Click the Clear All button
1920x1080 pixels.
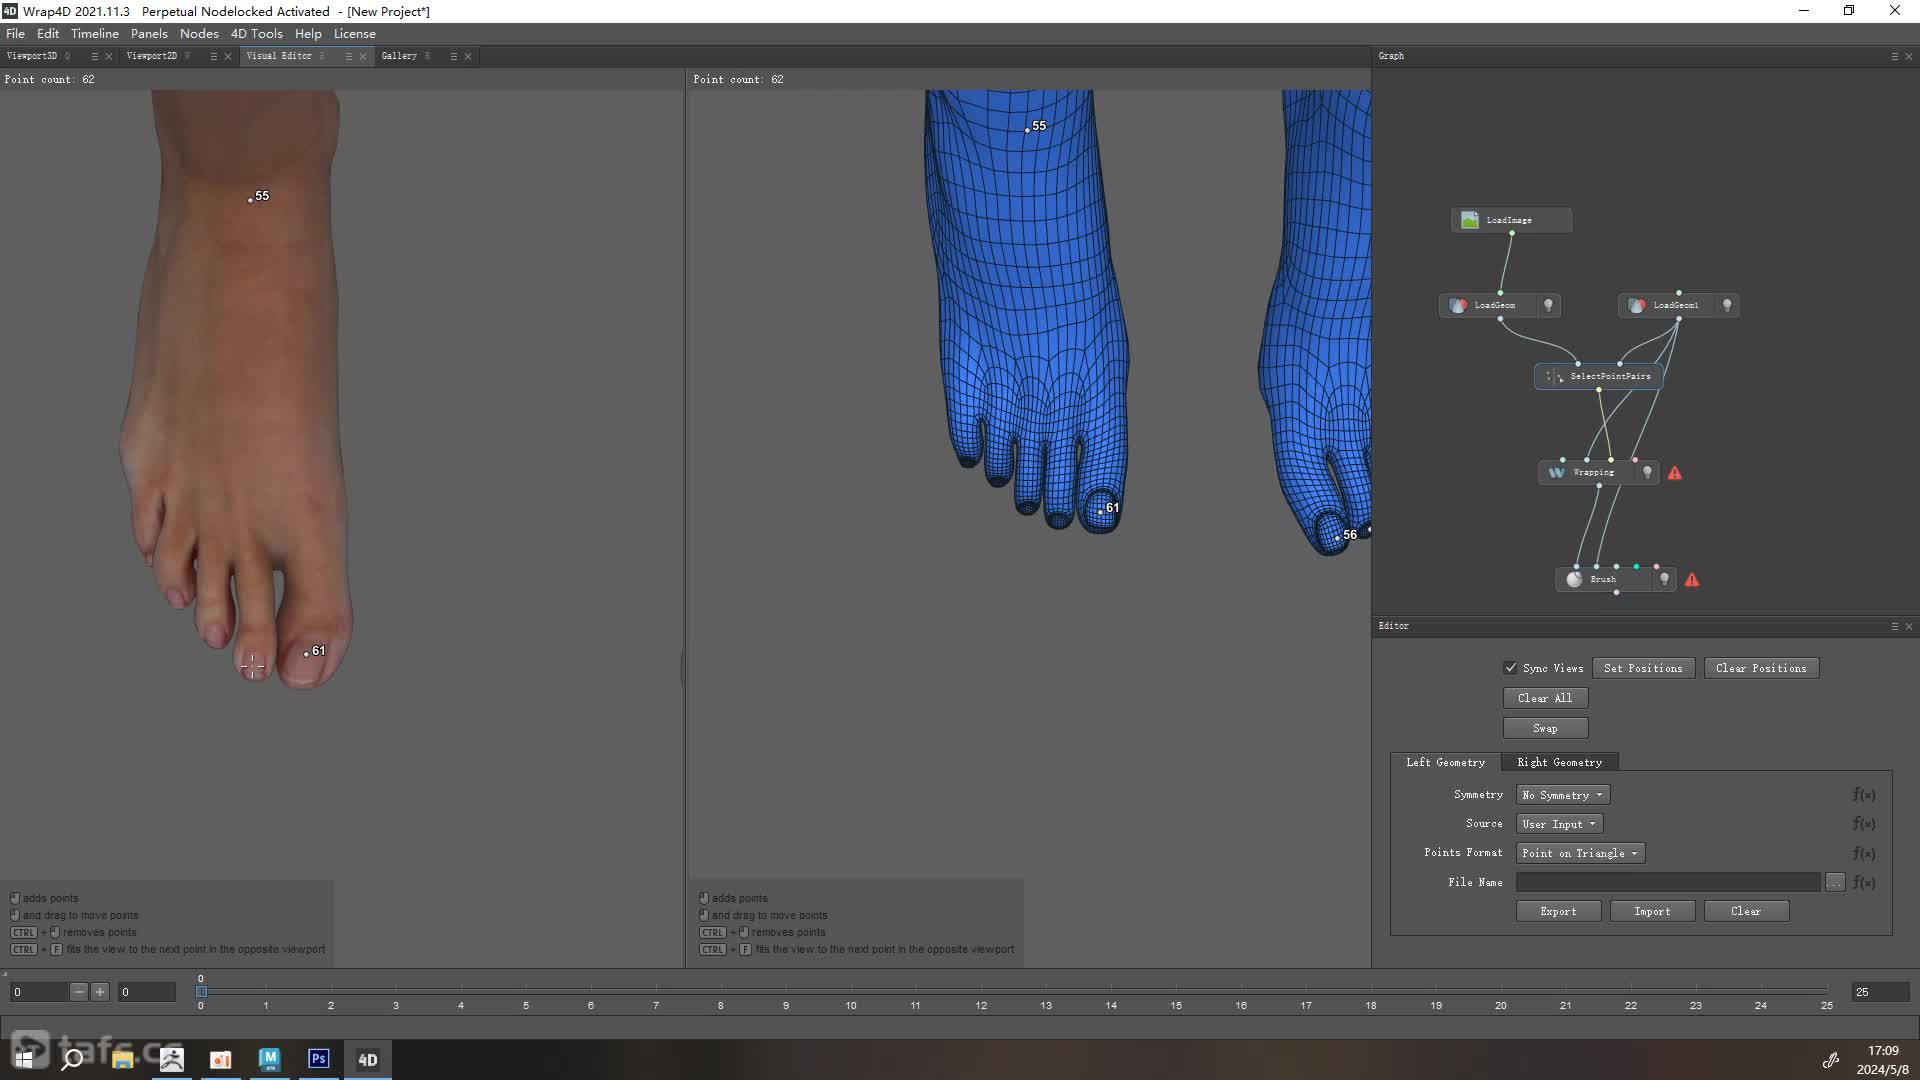(x=1545, y=698)
